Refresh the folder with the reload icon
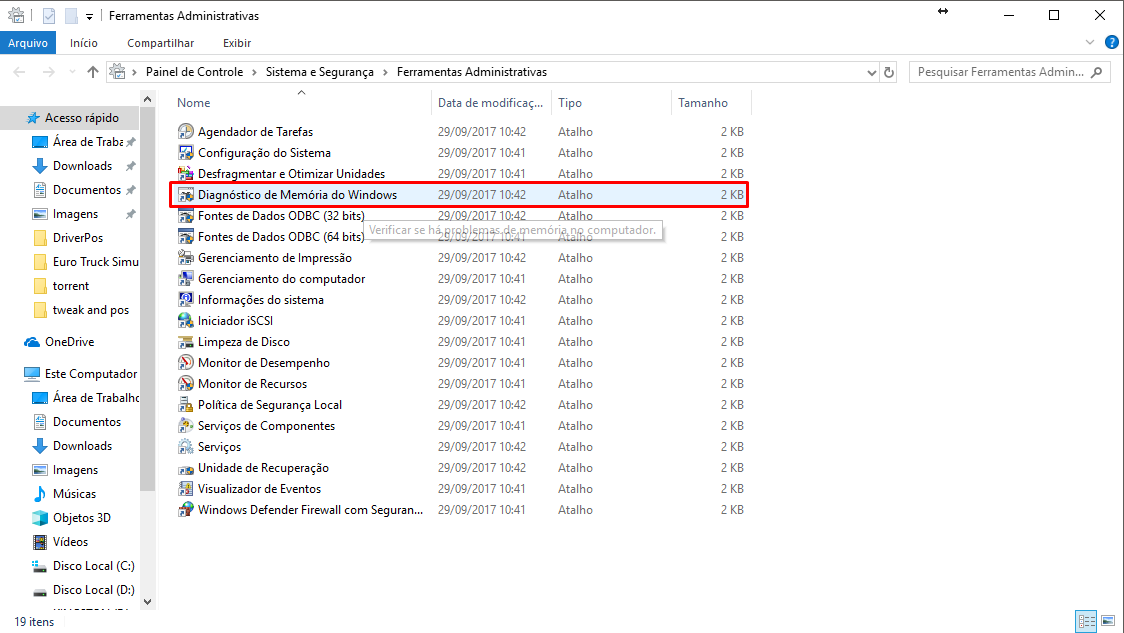 coord(889,72)
